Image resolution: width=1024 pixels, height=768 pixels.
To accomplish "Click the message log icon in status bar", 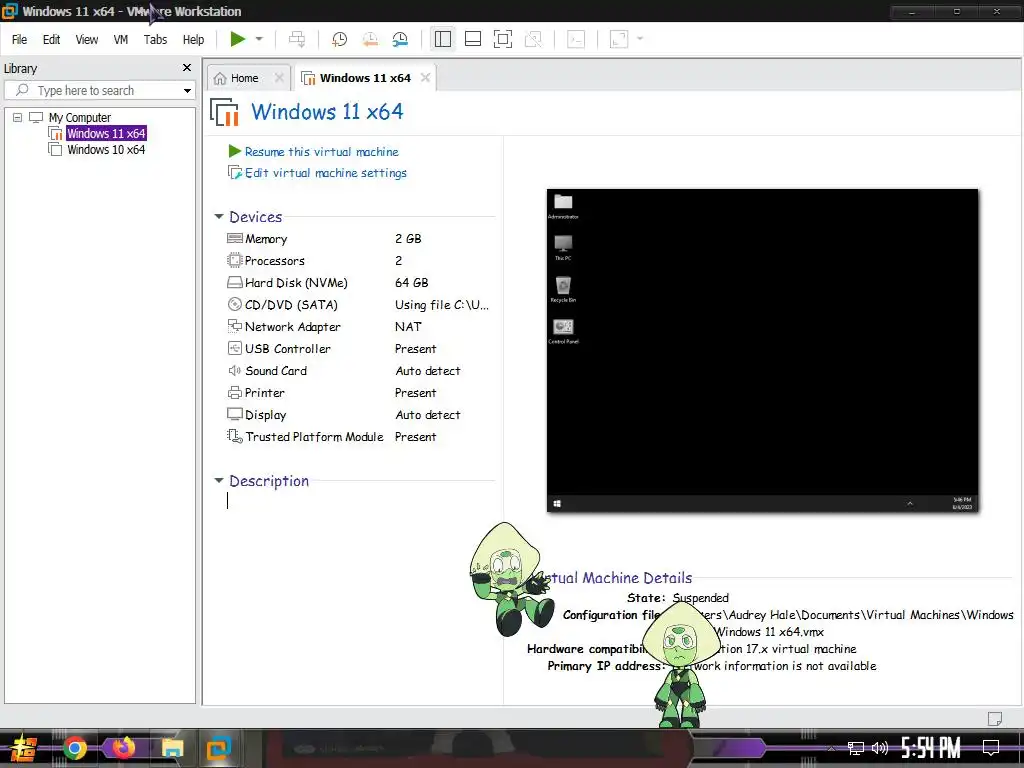I will [x=995, y=718].
